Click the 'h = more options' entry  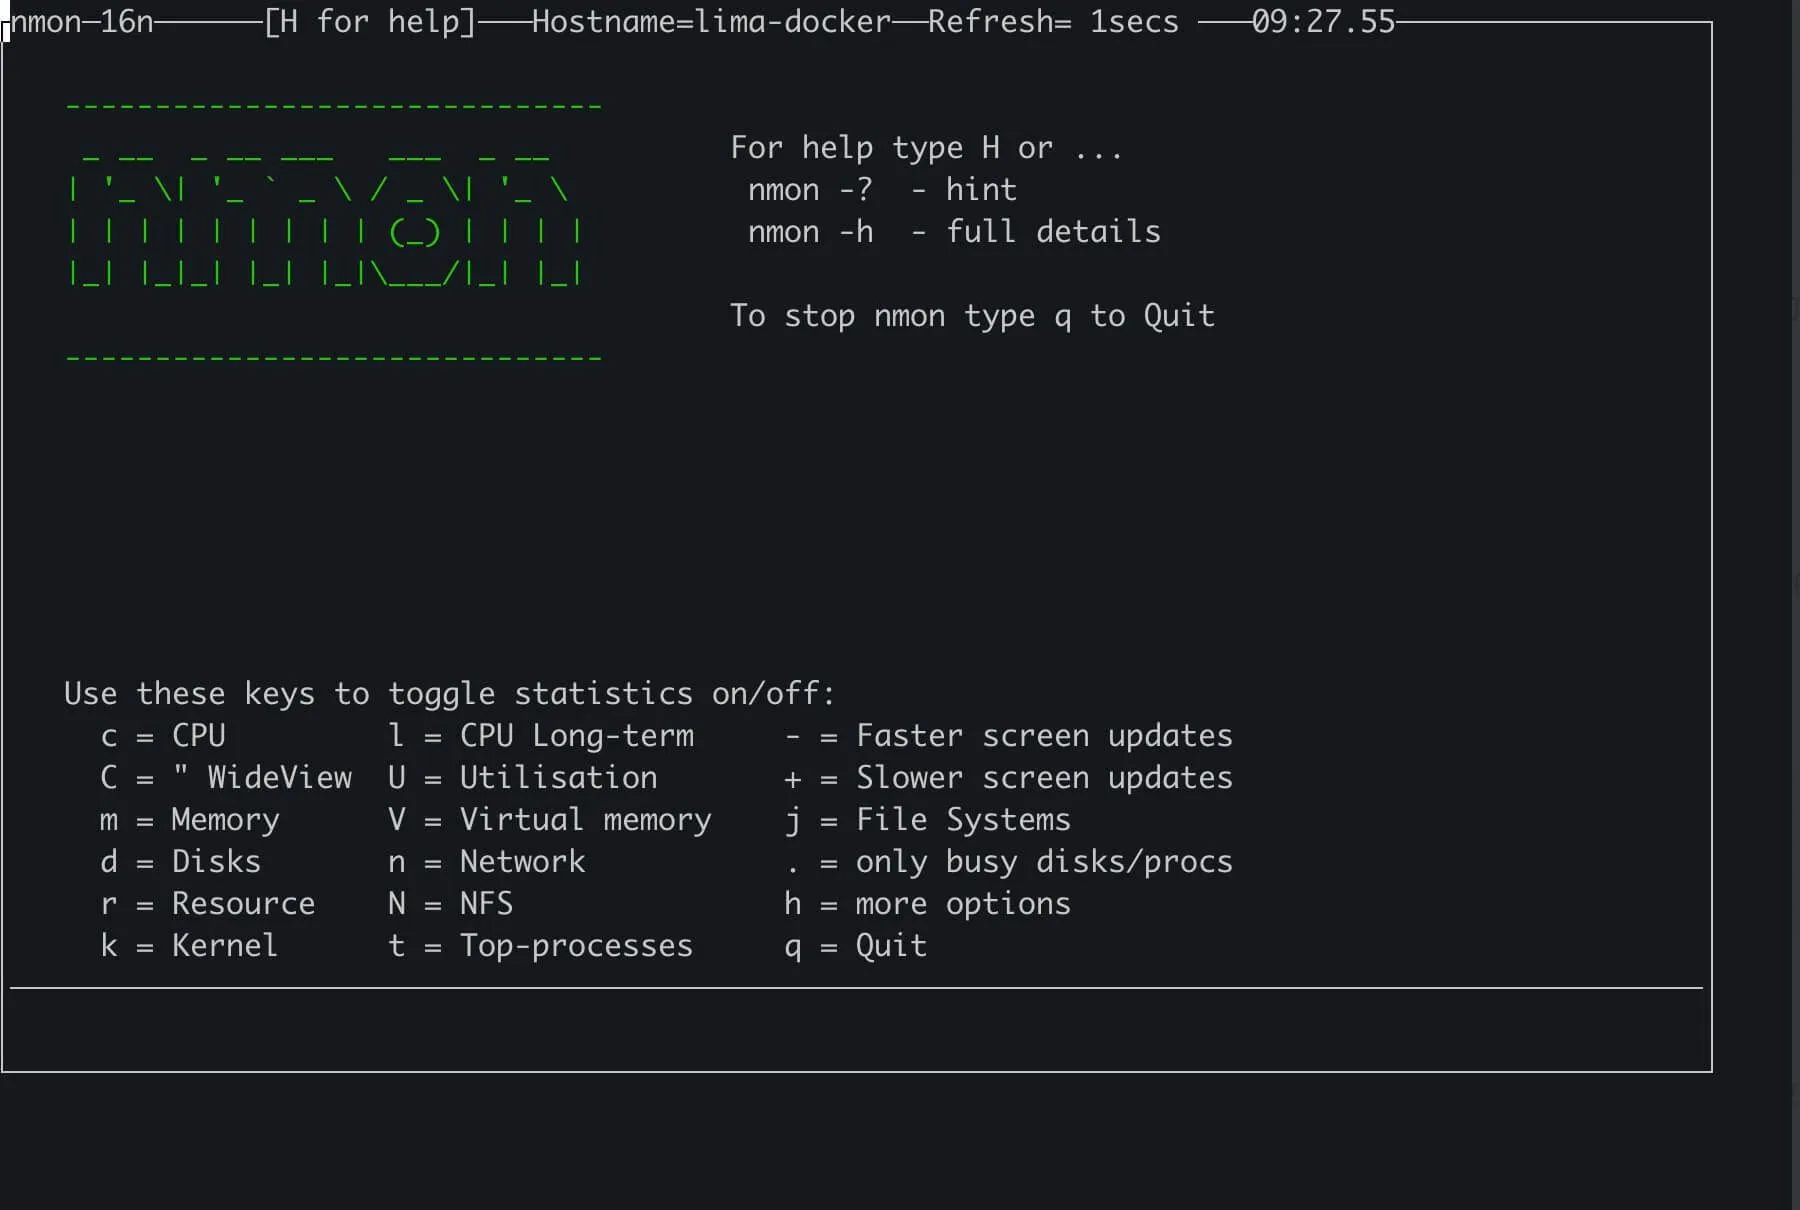[x=928, y=904]
